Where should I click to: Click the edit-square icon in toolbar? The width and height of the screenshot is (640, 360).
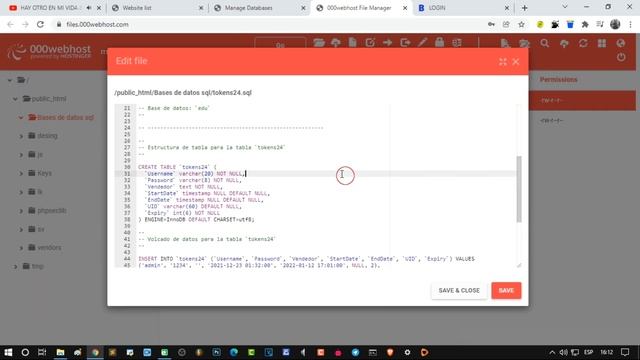coord(370,42)
